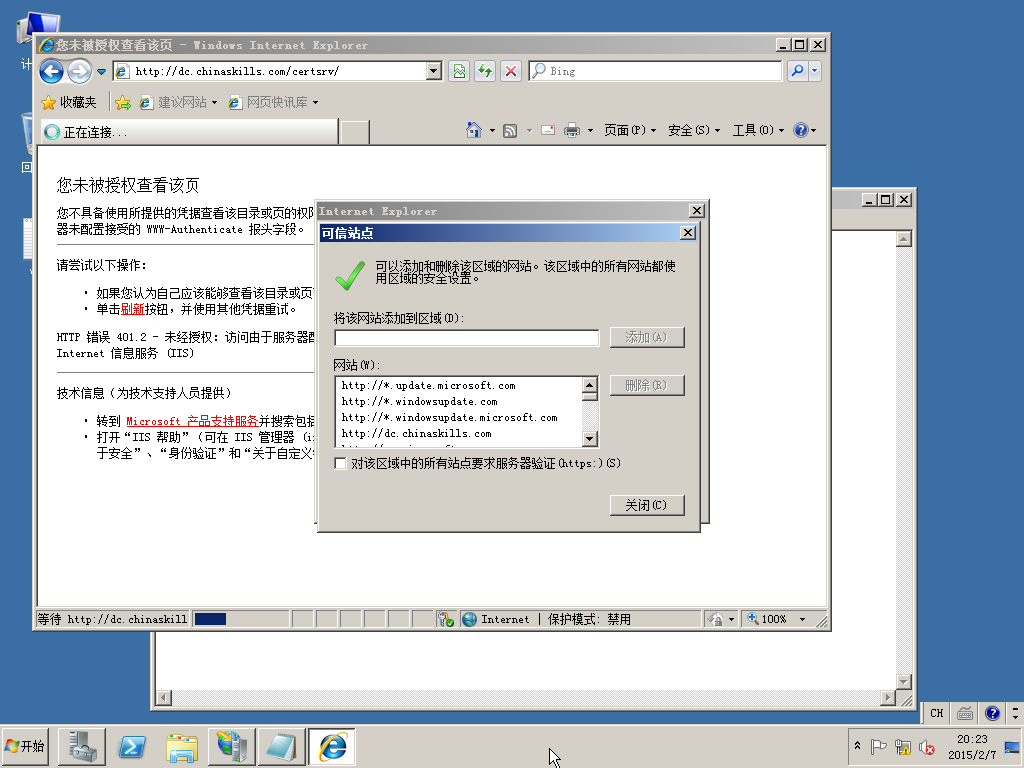The height and width of the screenshot is (768, 1024).
Task: Click the Home page icon
Action: point(473,130)
